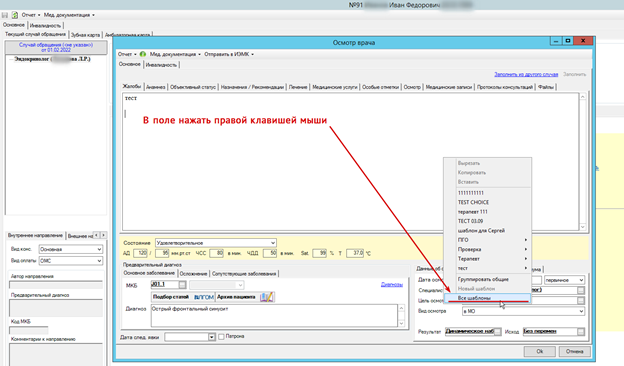Click into the АД systolic pressure field
This screenshot has height=366, width=624.
pos(140,253)
